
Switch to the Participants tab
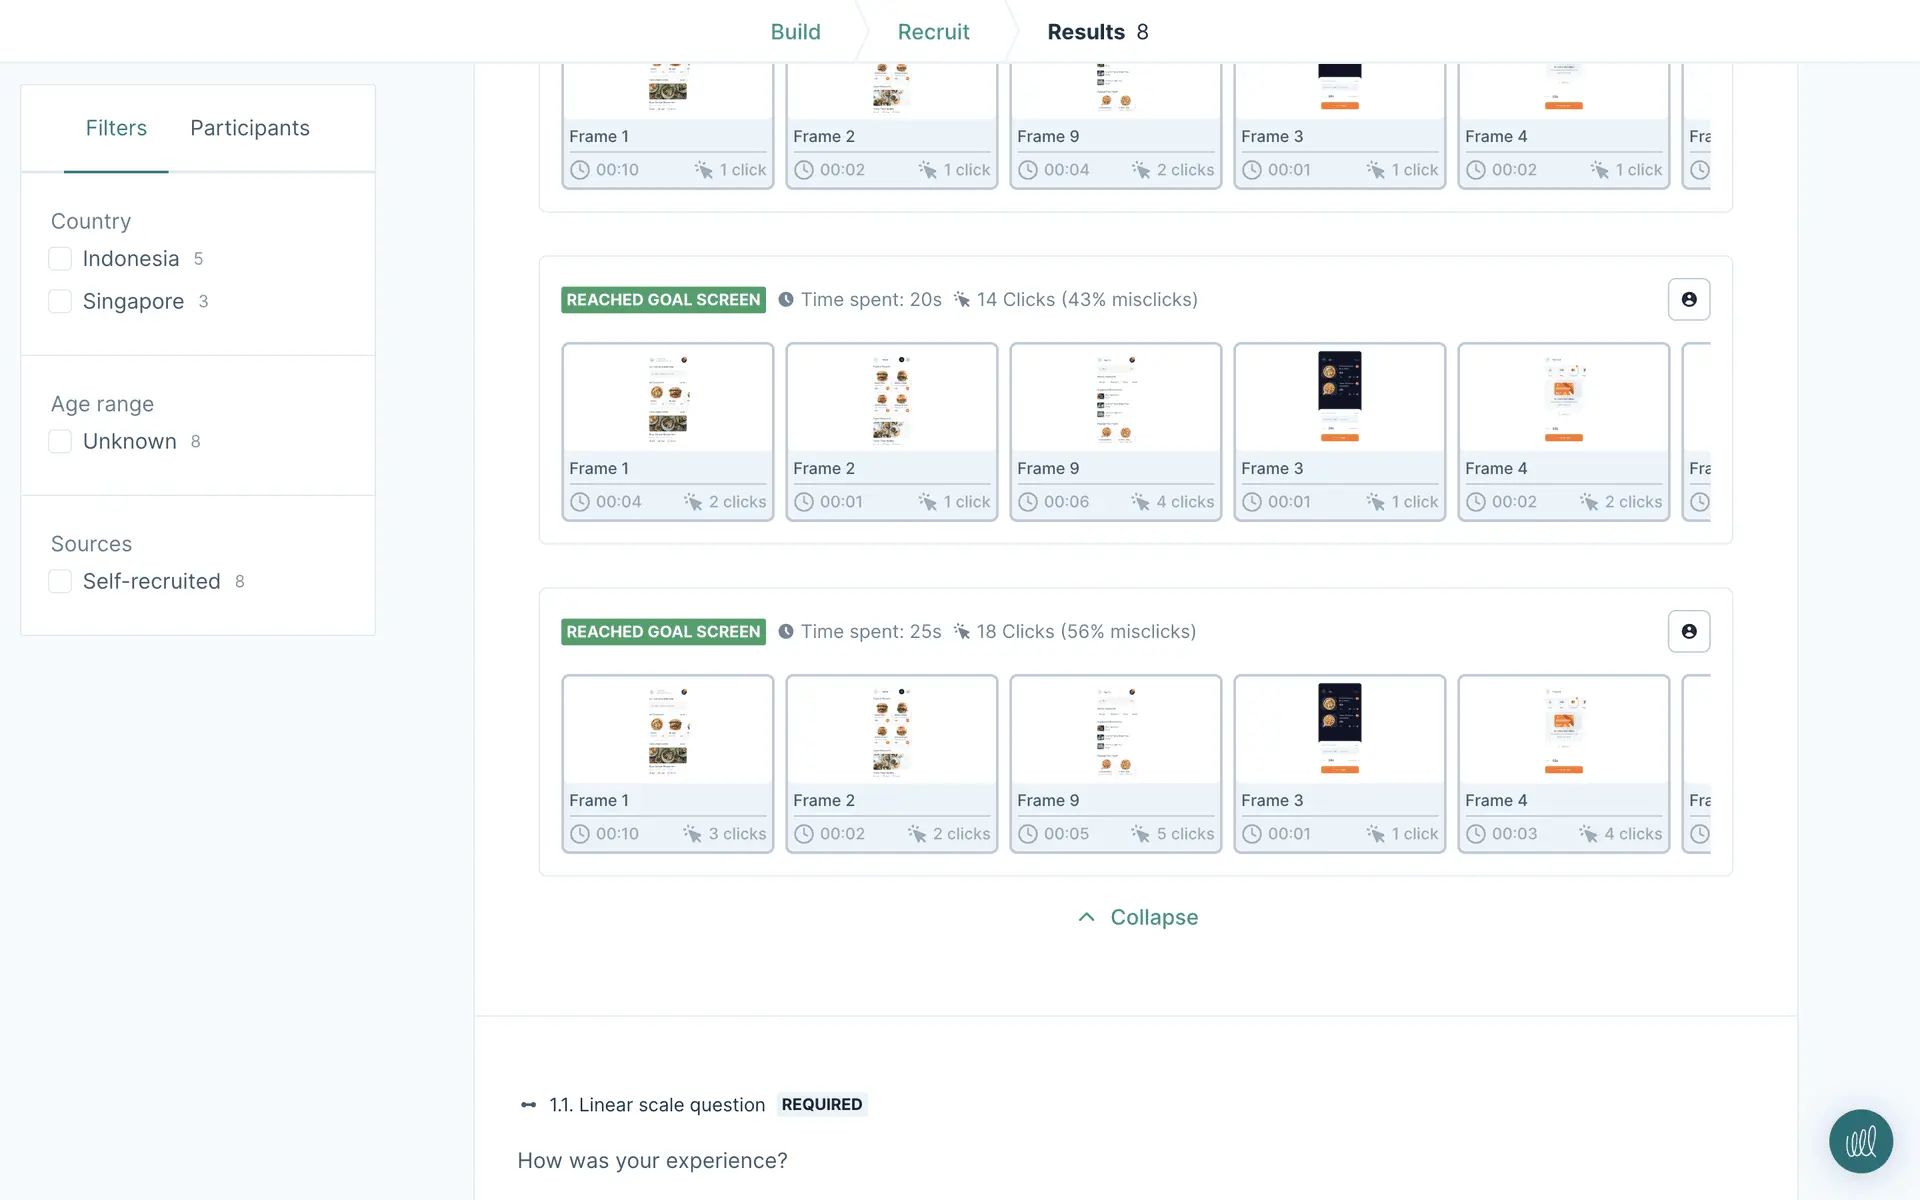(x=250, y=128)
